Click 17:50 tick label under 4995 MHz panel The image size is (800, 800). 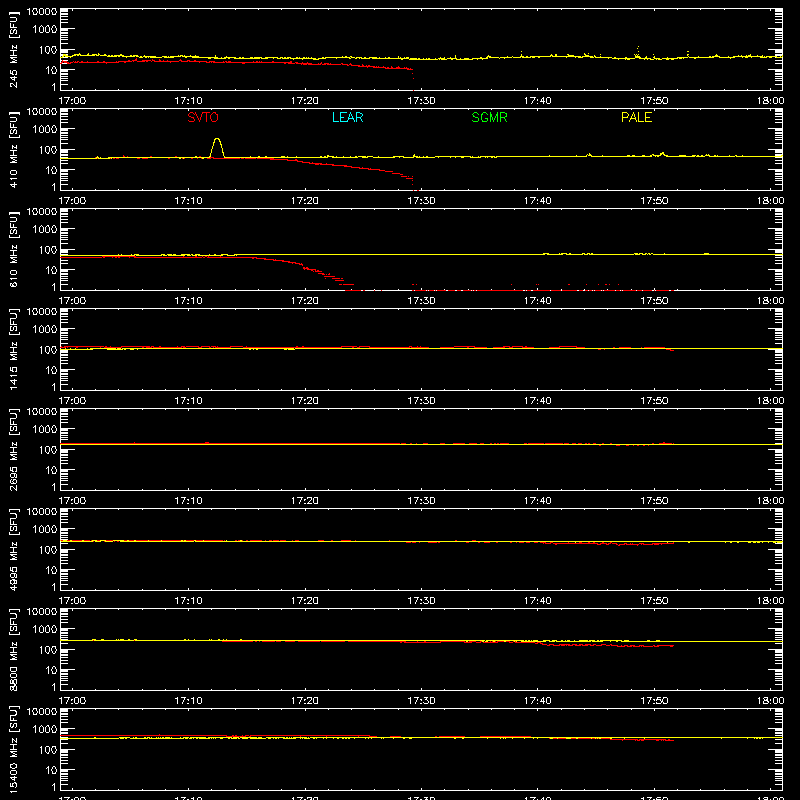[x=654, y=601]
